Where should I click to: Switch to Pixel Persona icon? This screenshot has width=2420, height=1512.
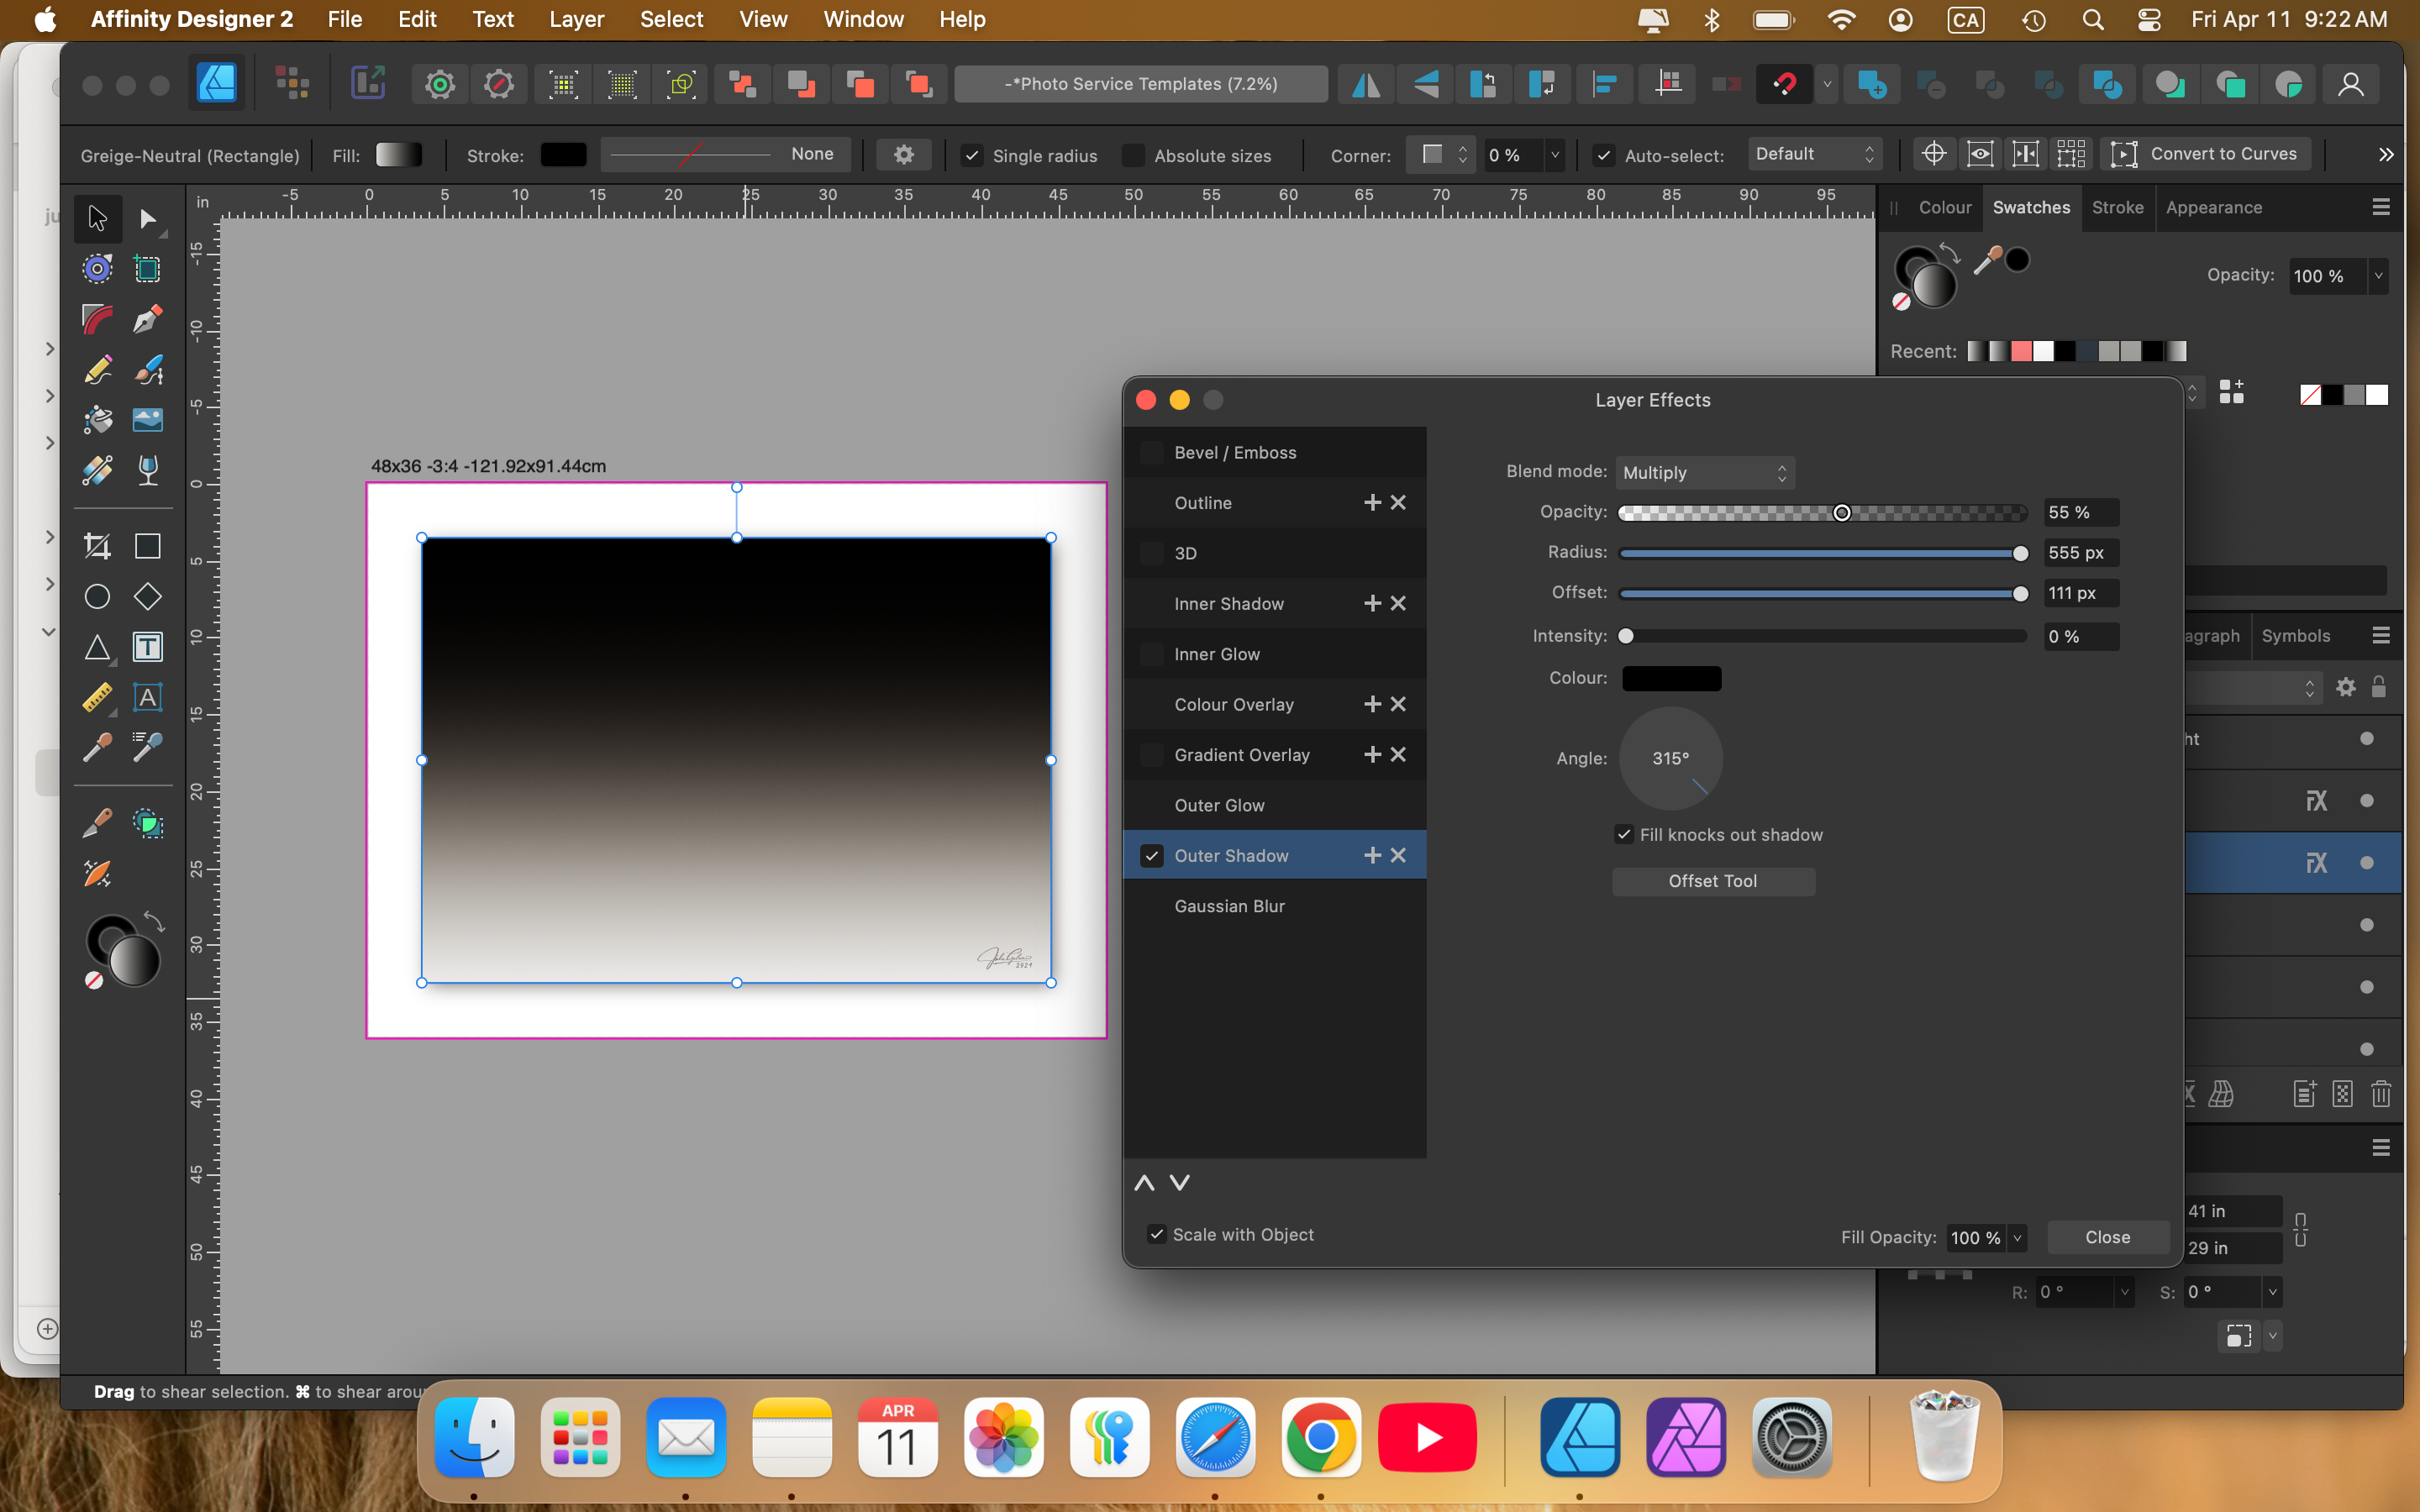coord(292,84)
